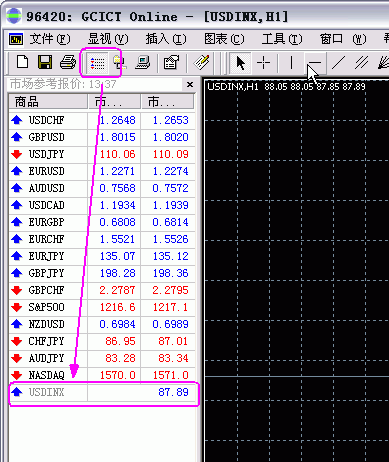Screen dimensions: 389x462
Task: Open the 工具(T) menu
Action: click(x=282, y=39)
